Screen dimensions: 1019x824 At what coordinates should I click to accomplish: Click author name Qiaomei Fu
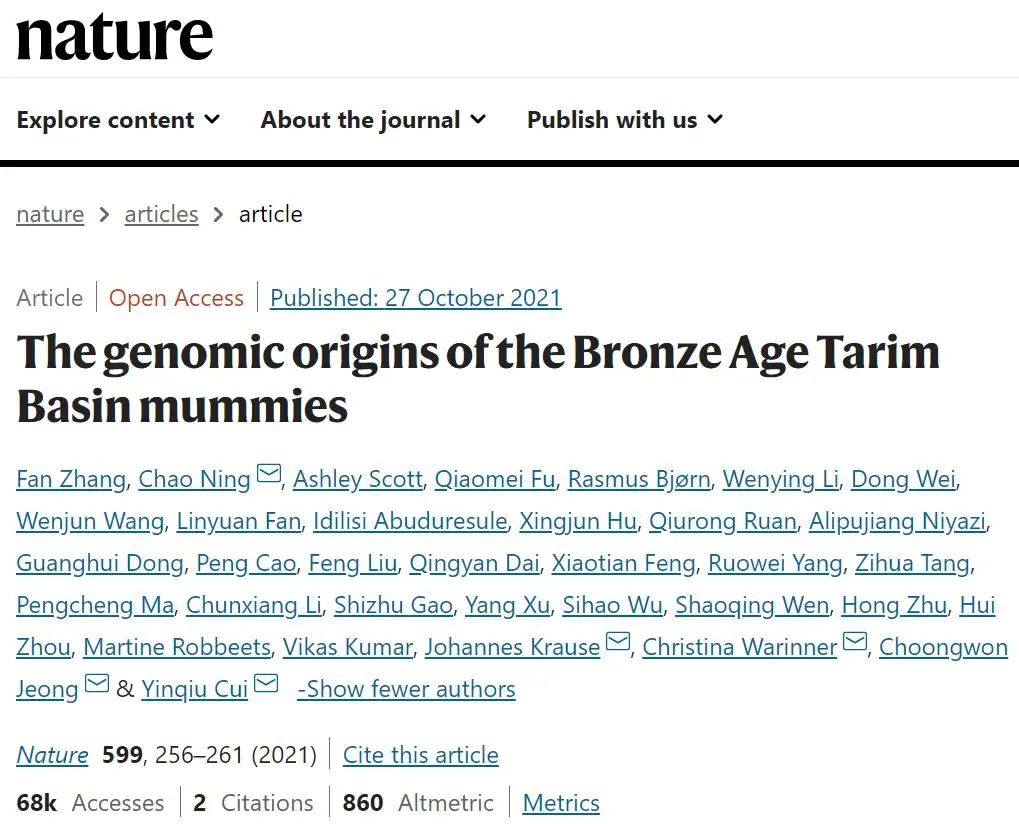coord(495,479)
